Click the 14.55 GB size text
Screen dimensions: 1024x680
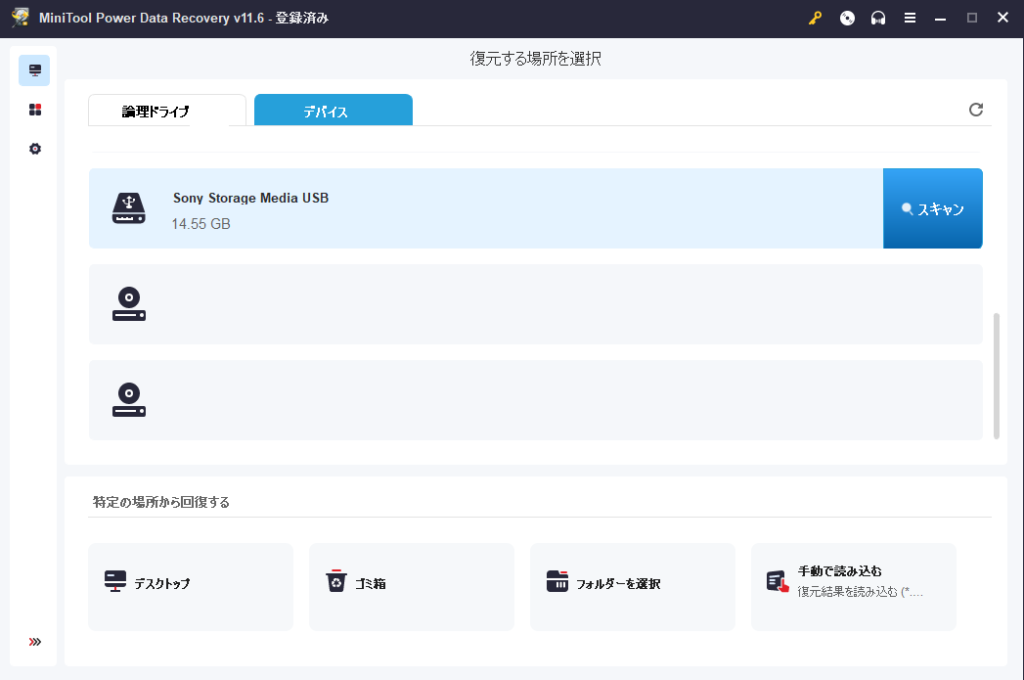click(201, 224)
